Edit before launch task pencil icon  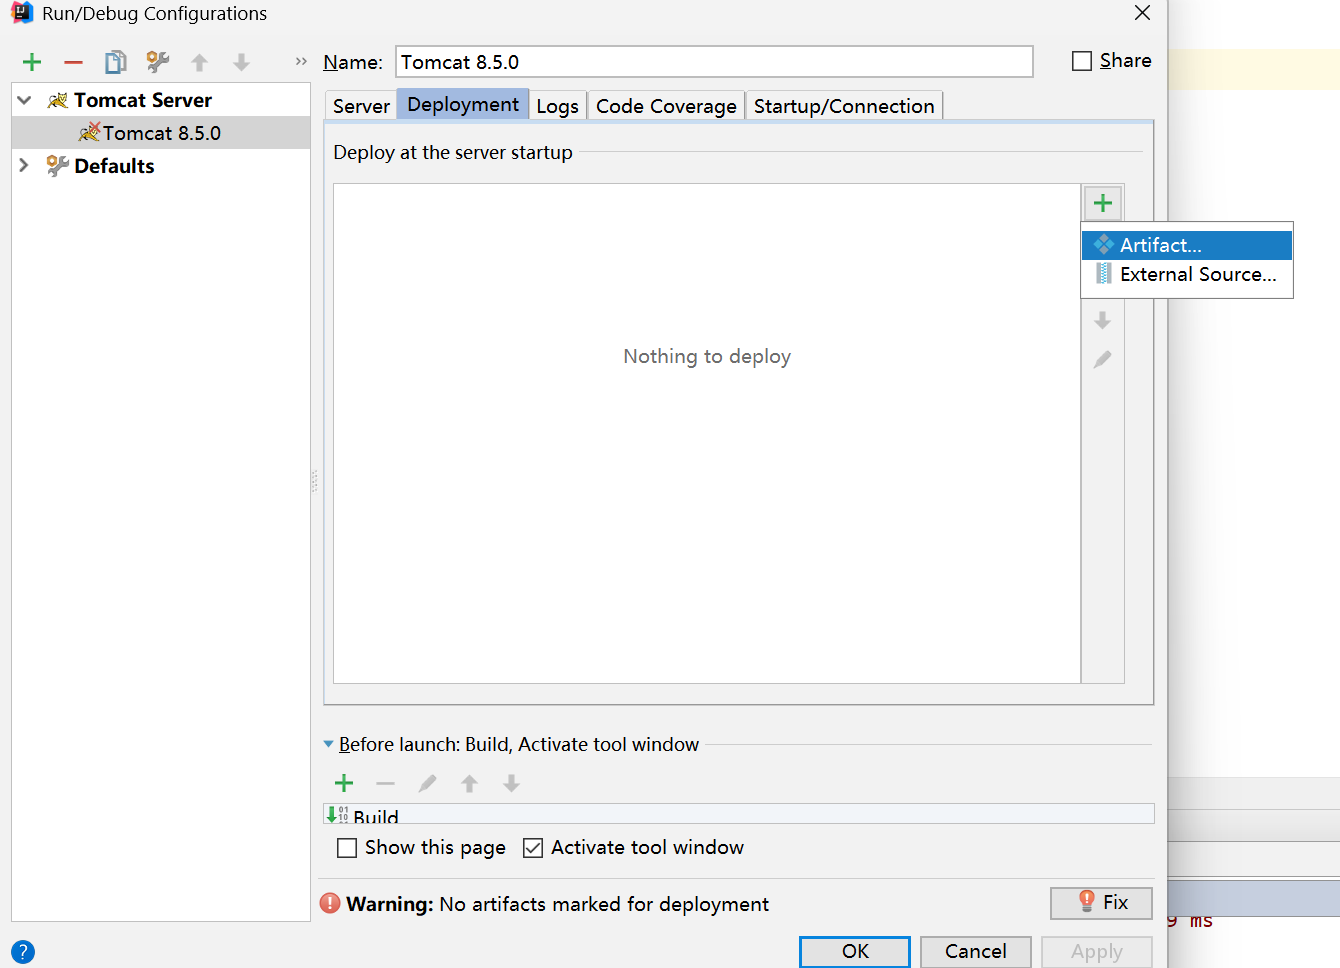tap(427, 783)
